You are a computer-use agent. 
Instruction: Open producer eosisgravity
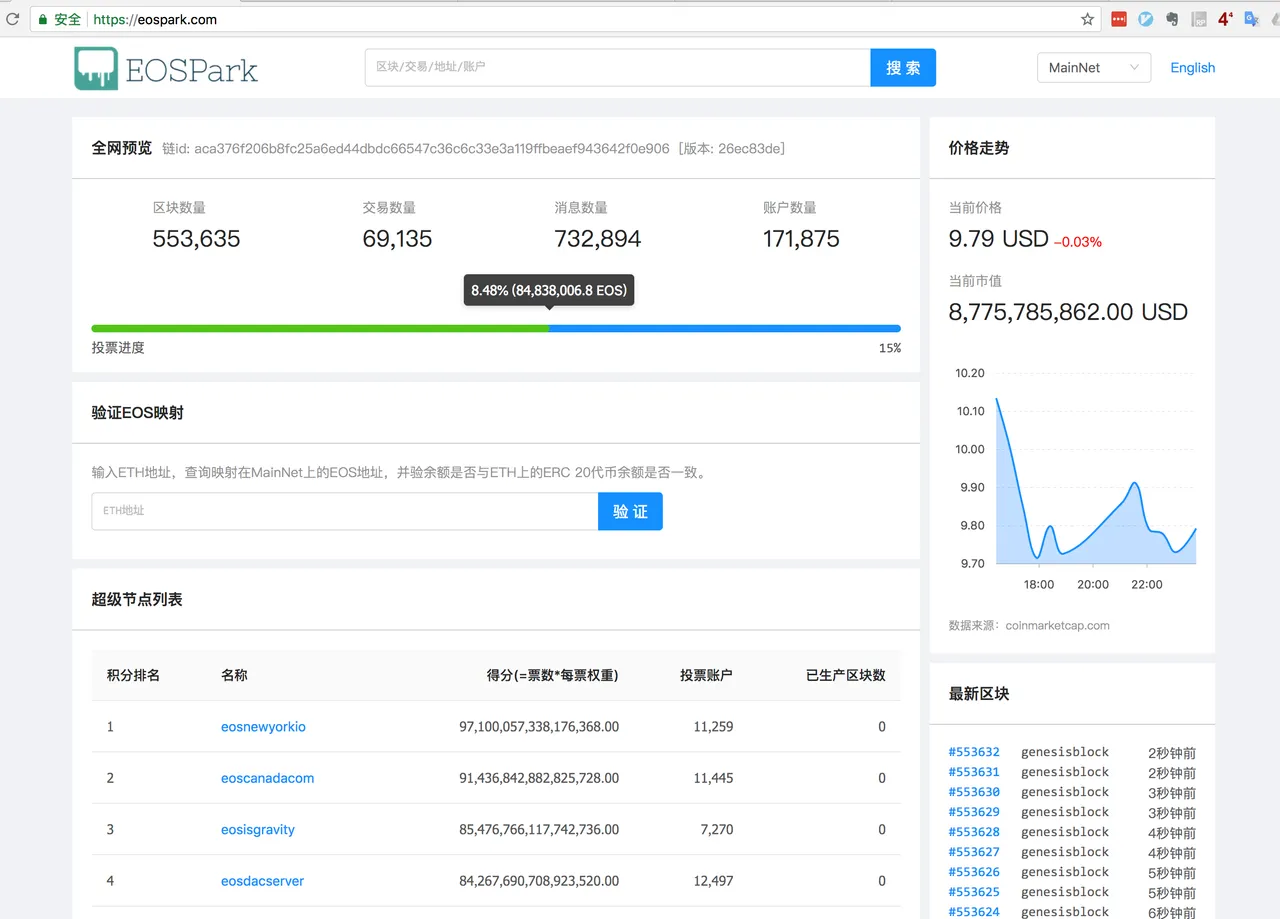coord(258,829)
